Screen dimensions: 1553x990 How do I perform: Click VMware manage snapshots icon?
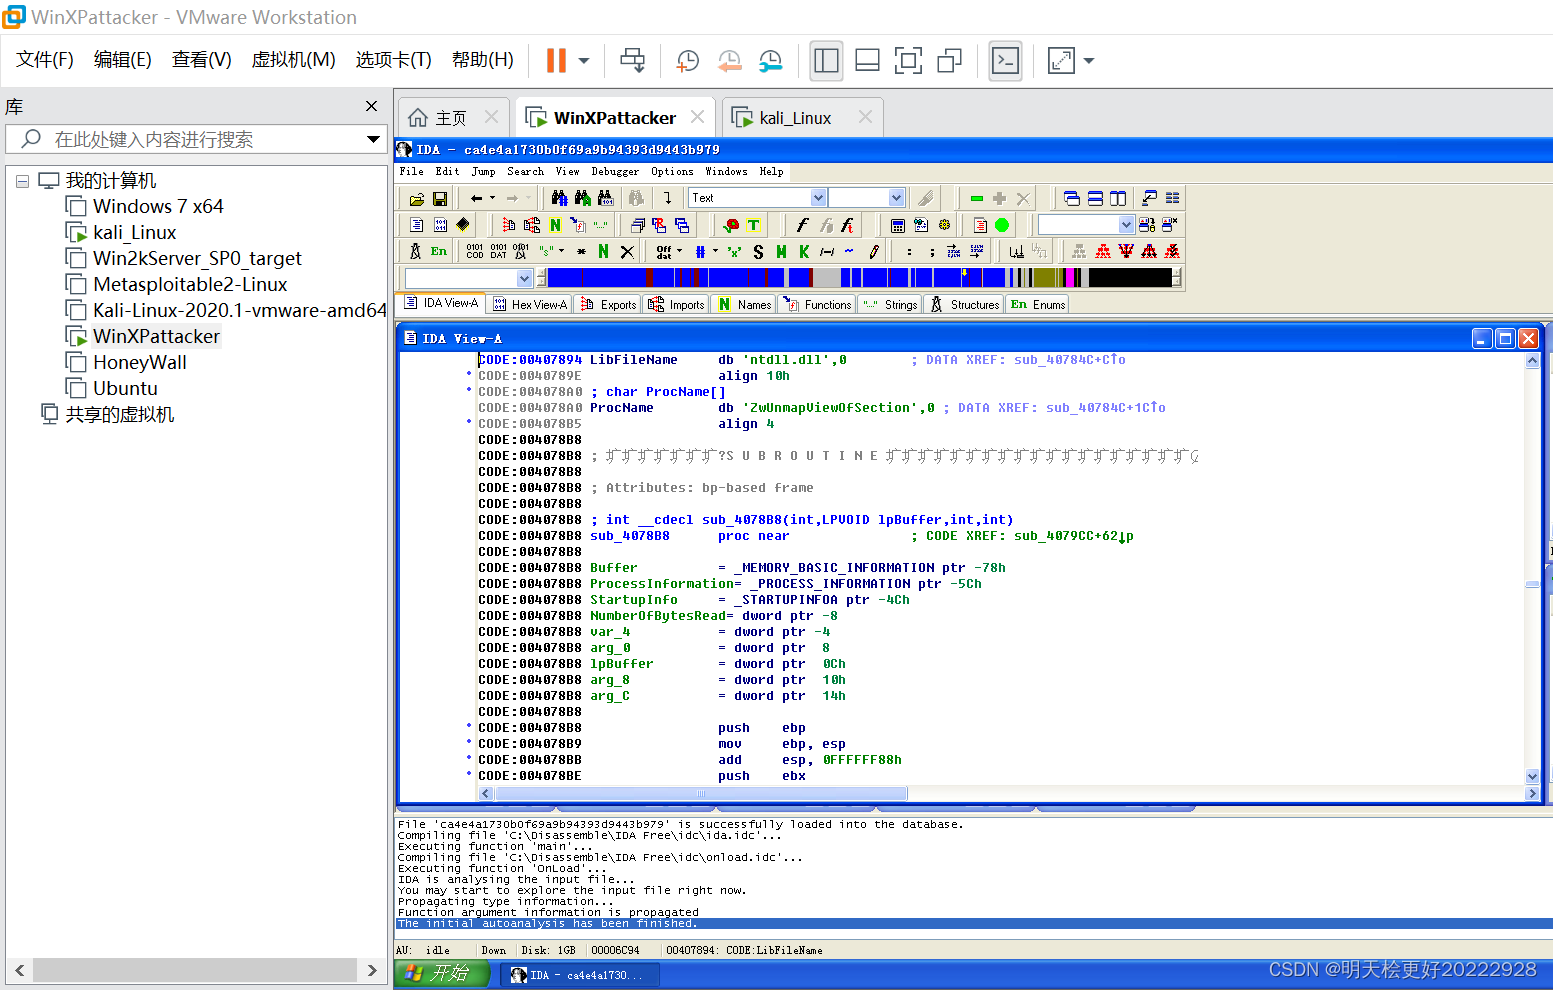pyautogui.click(x=770, y=61)
